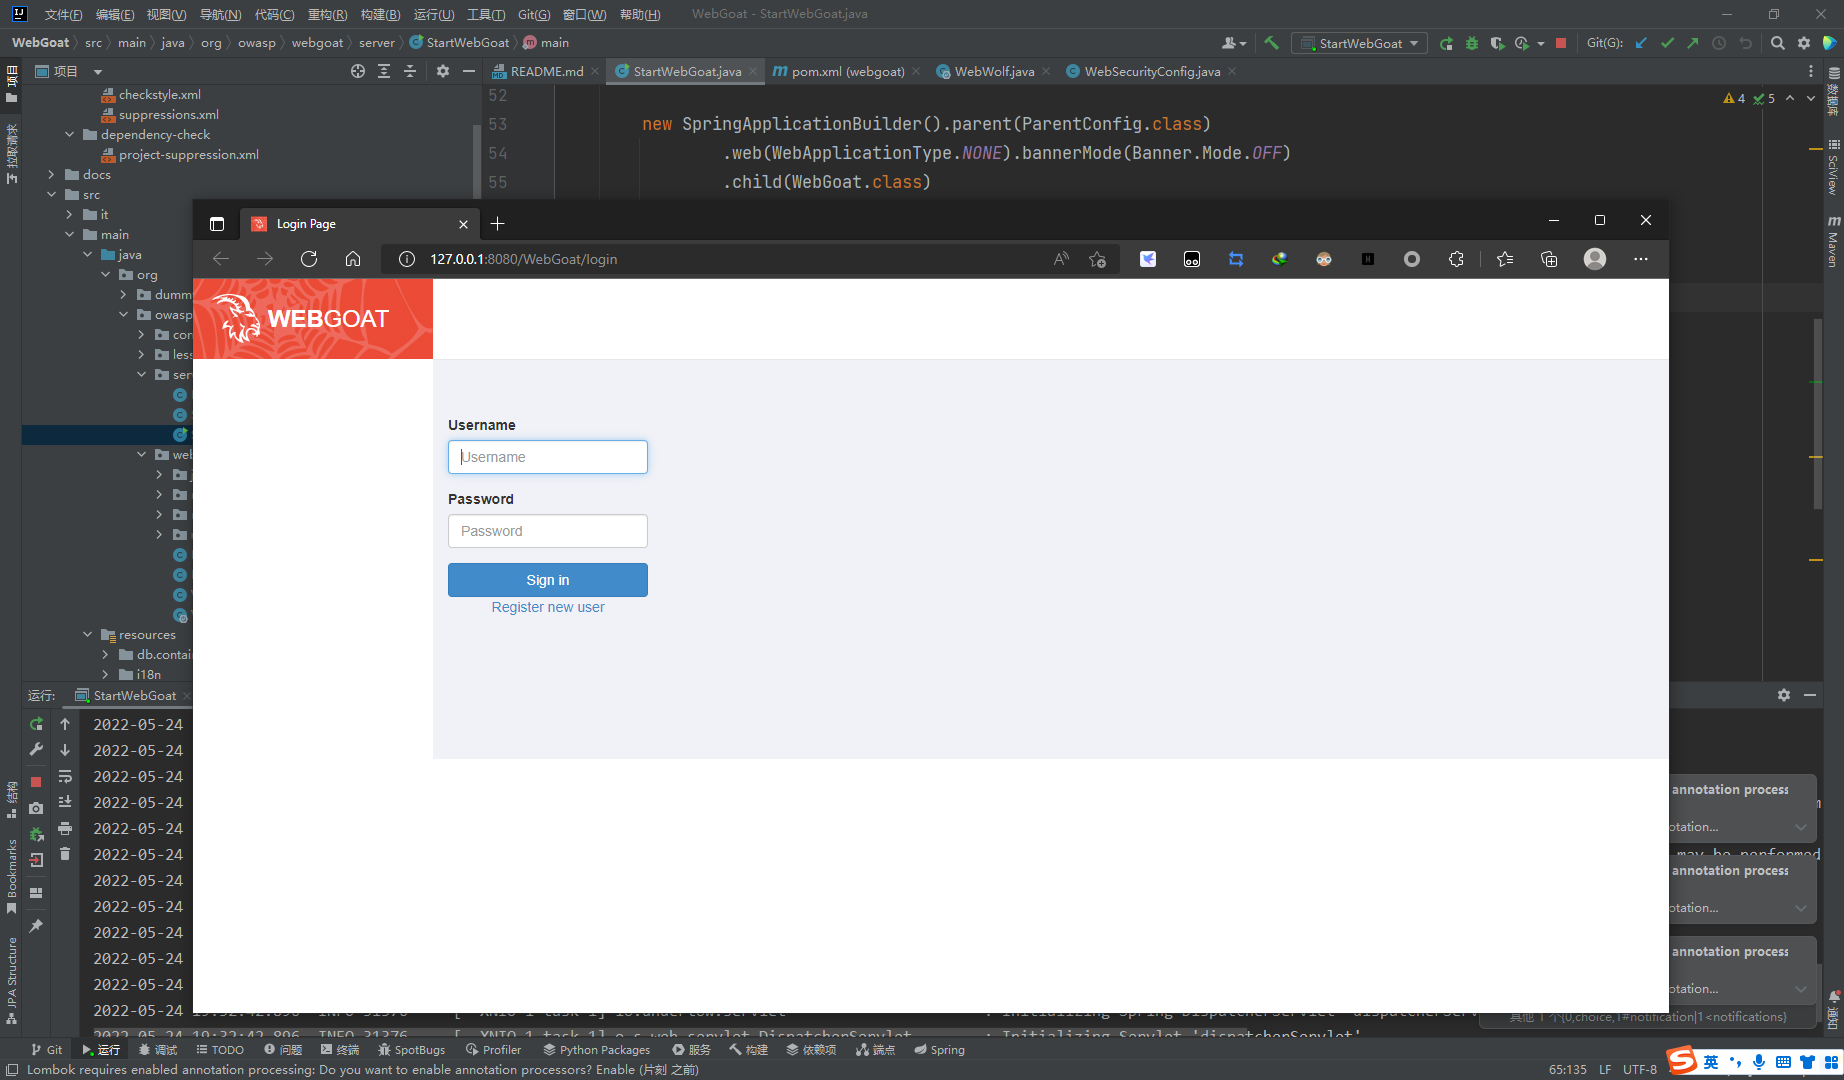Screen dimensions: 1844x1080
Task: Collapse the dependency-check folder
Action: (x=69, y=134)
